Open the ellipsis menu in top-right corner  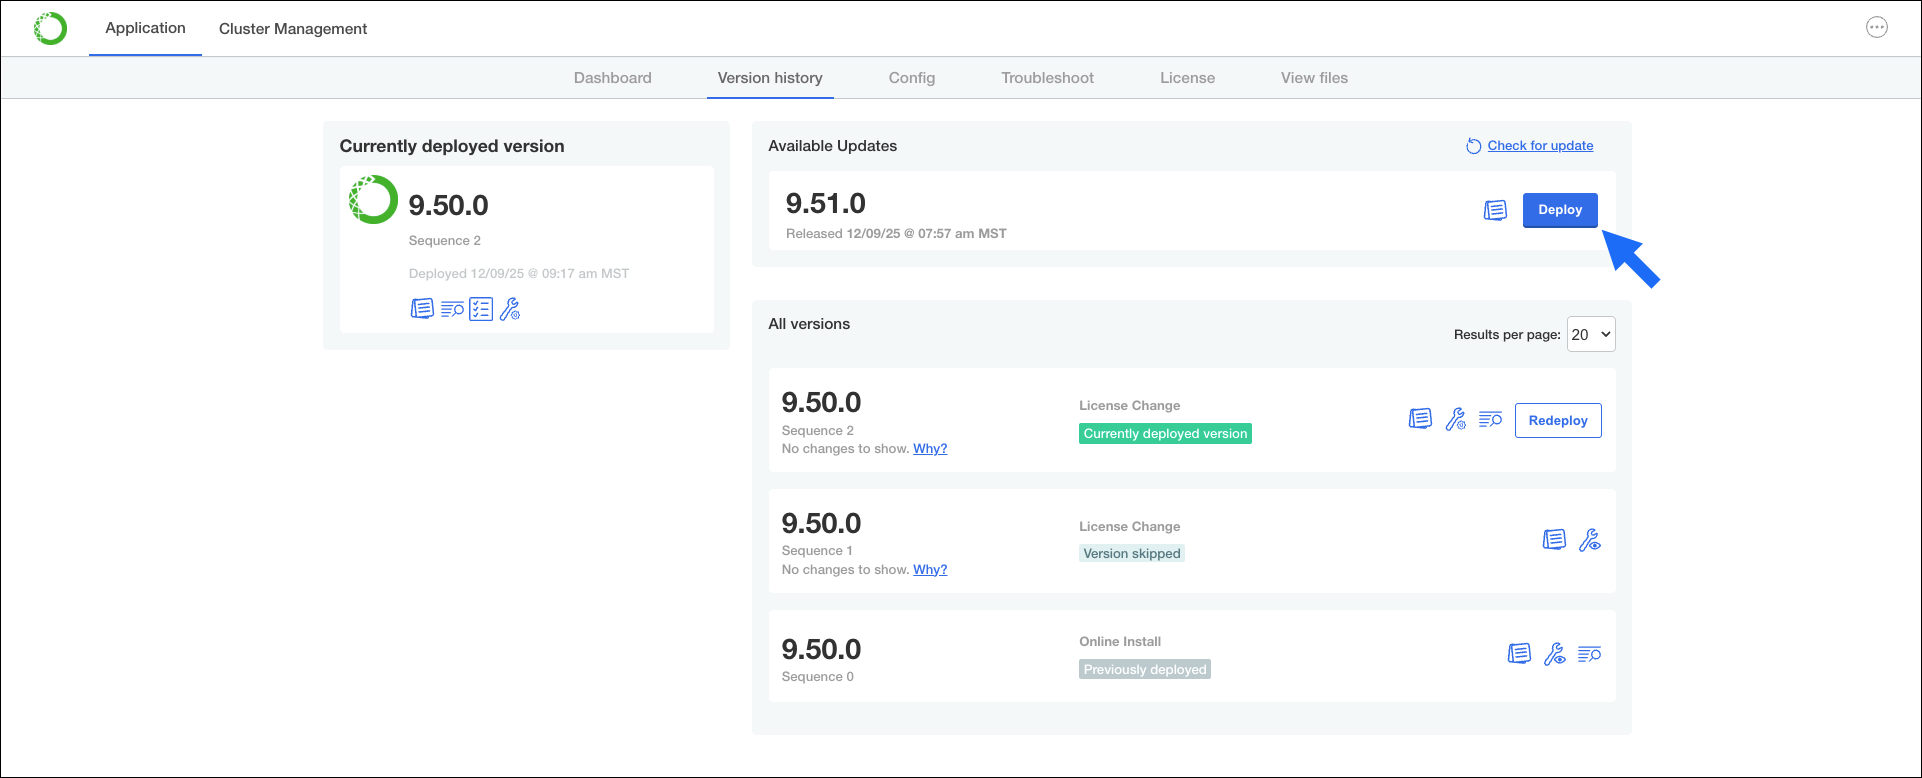(1877, 28)
